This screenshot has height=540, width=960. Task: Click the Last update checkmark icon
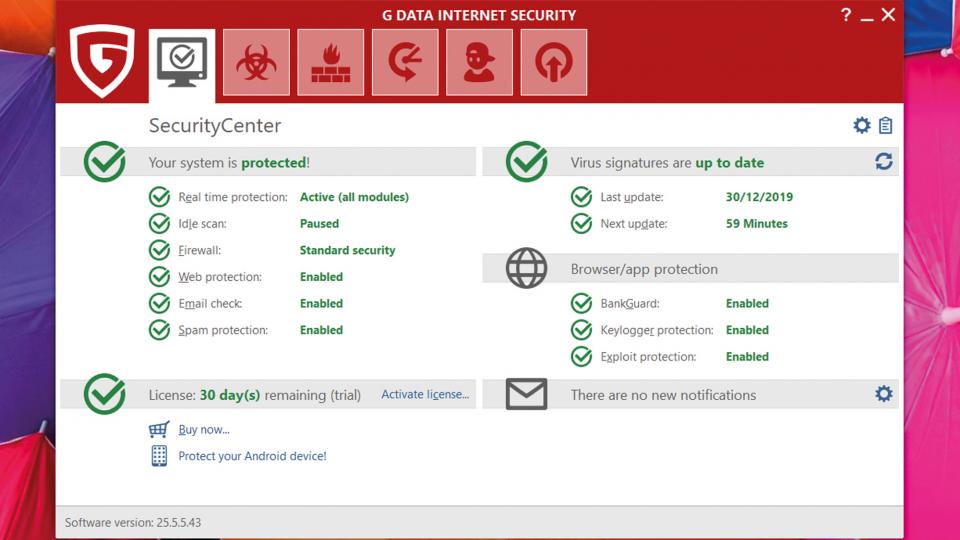click(x=582, y=197)
